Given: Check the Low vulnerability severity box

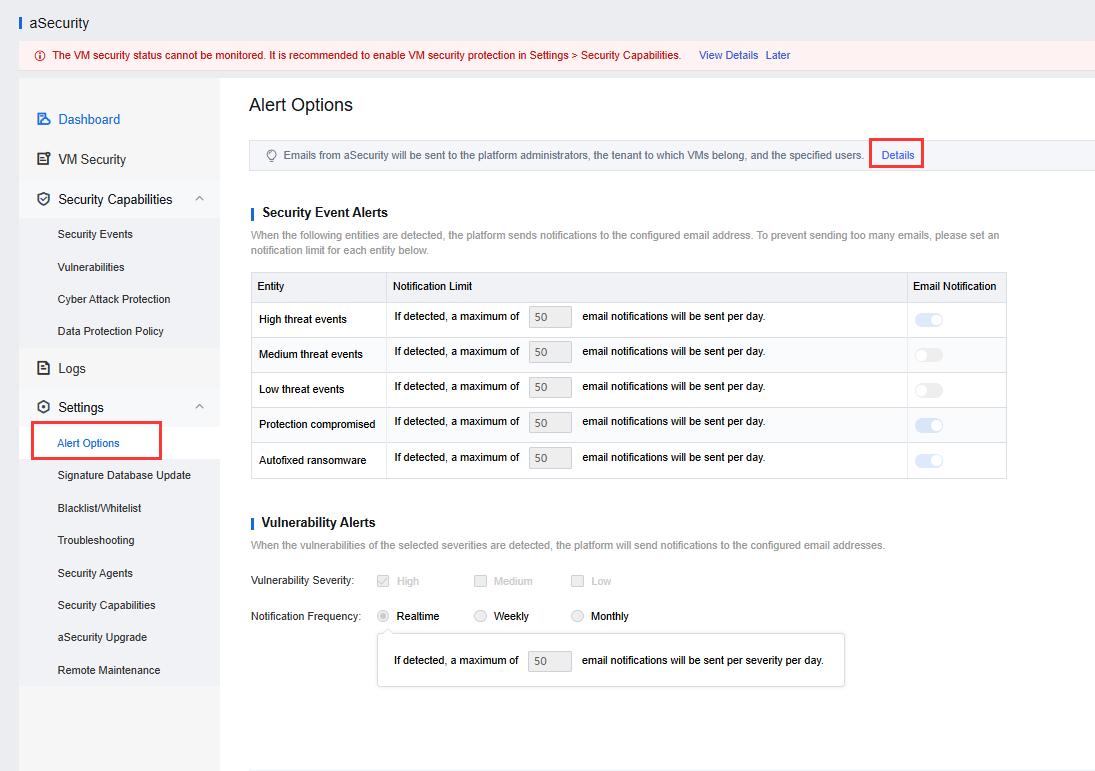Looking at the screenshot, I should click(577, 581).
